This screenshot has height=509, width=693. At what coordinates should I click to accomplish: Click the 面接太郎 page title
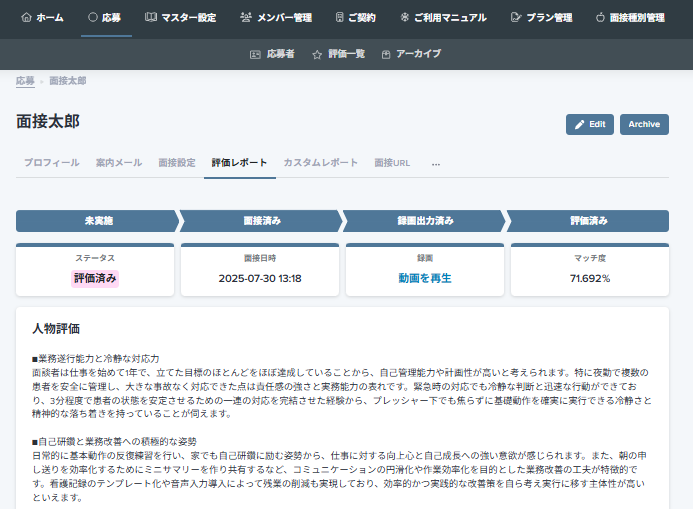click(x=48, y=122)
